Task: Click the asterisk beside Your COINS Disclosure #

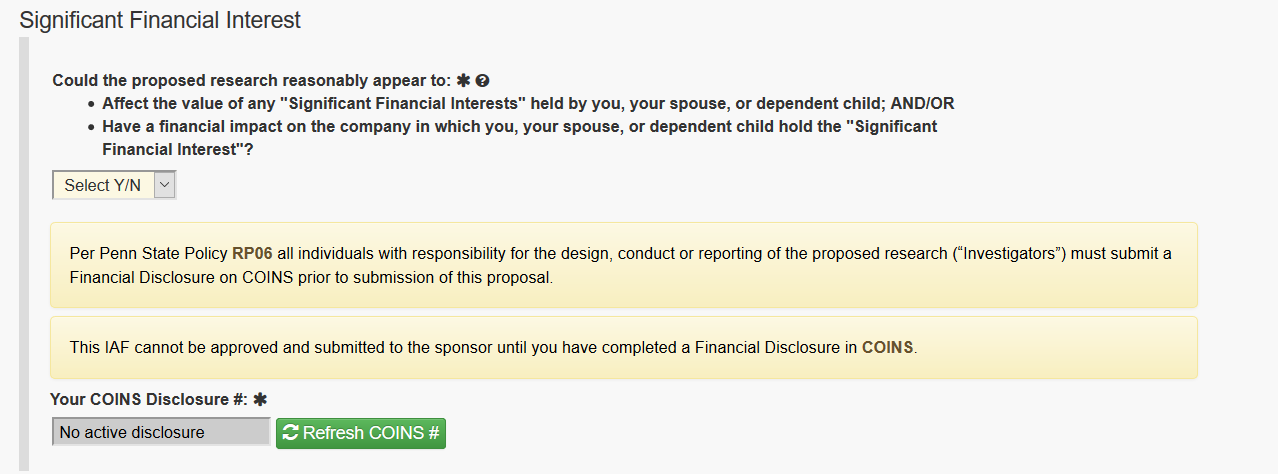Action: [260, 399]
